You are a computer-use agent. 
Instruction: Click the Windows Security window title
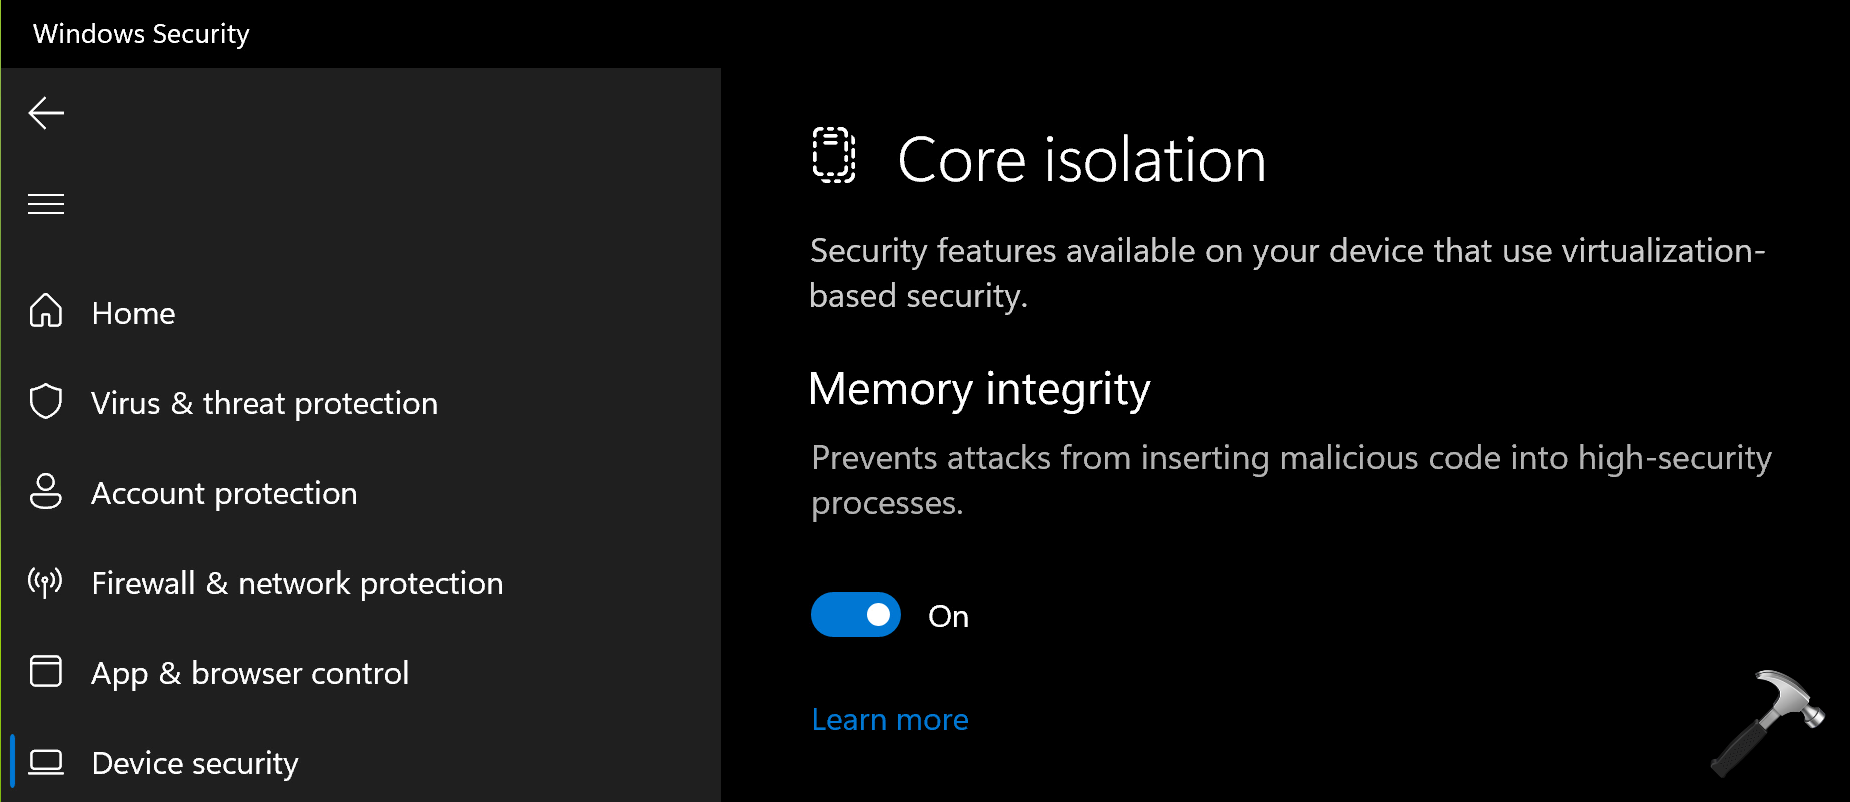tap(141, 34)
